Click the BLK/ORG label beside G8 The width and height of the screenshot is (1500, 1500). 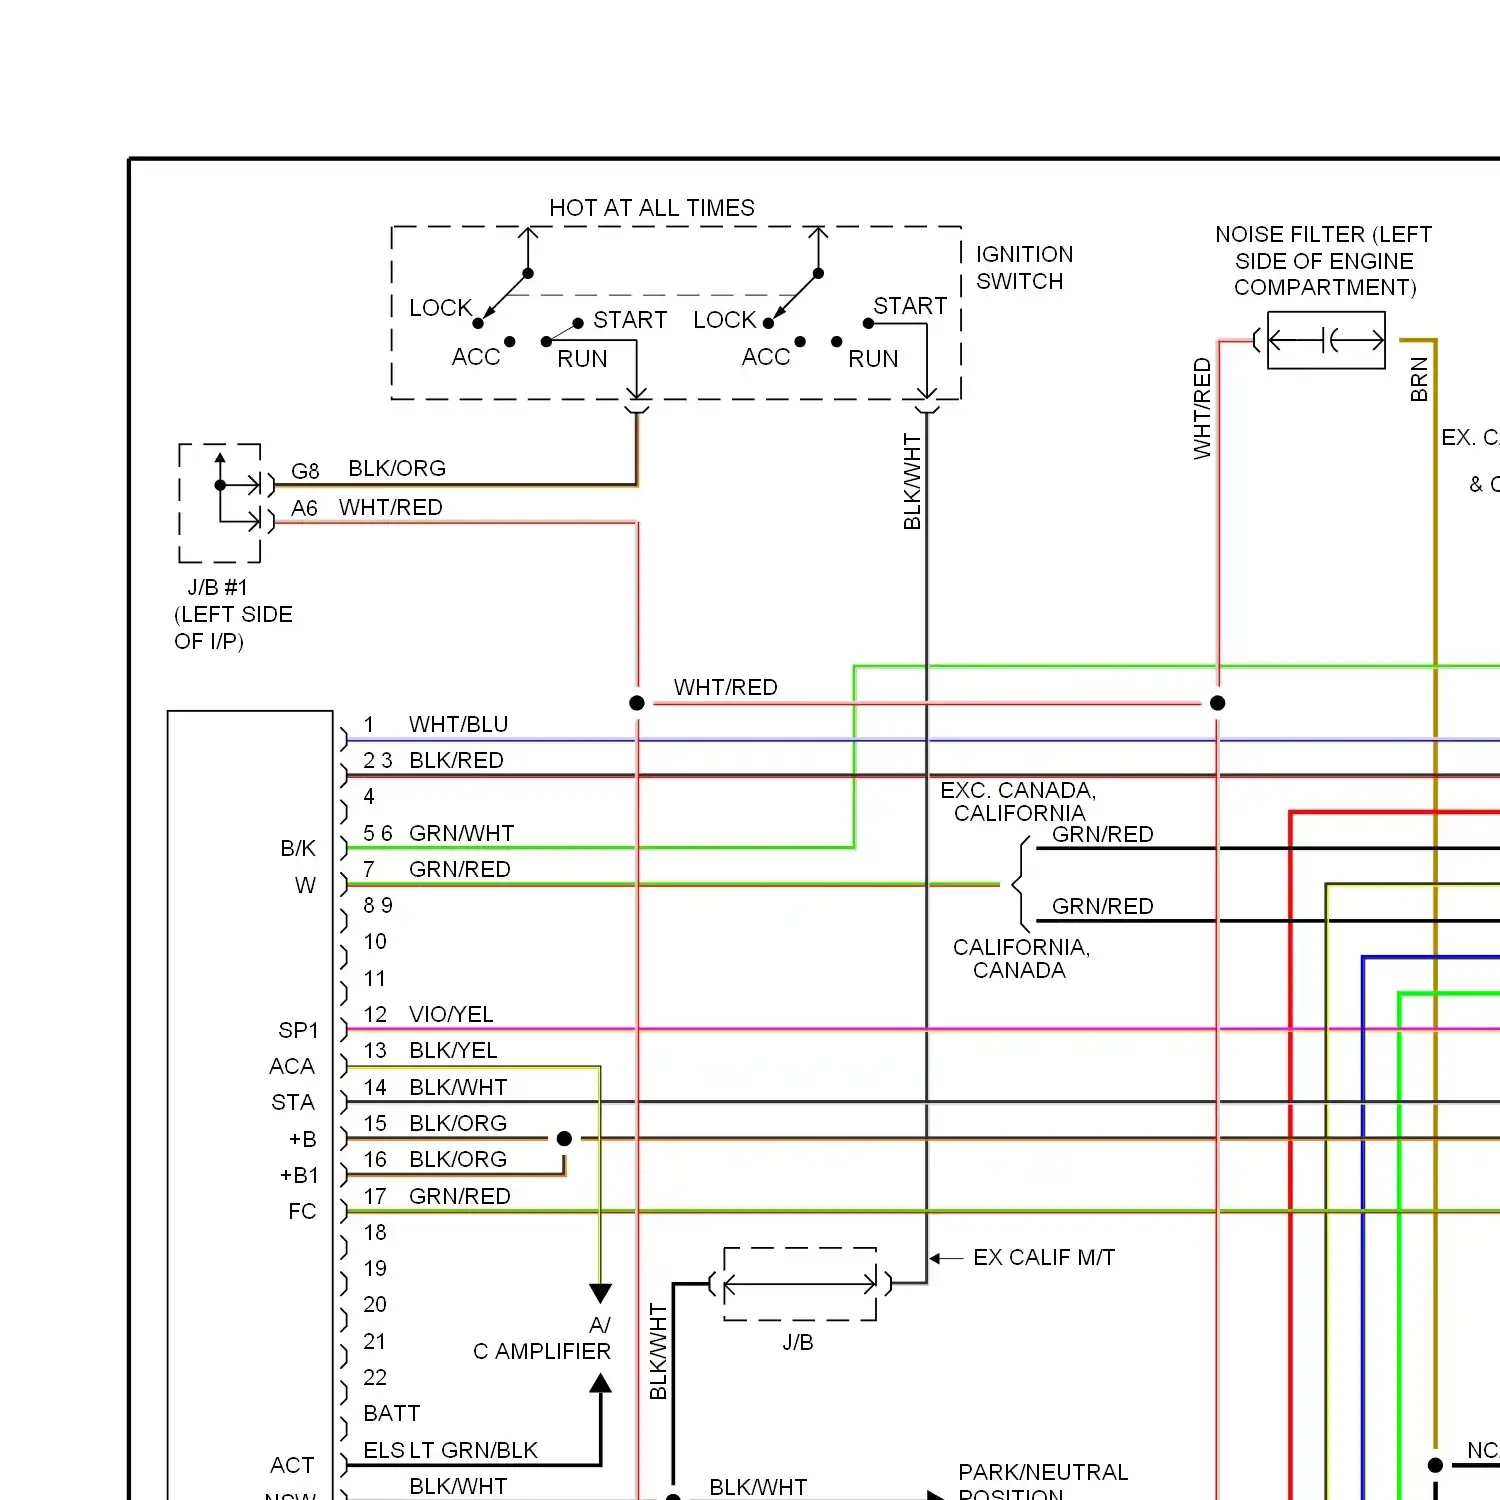point(397,468)
